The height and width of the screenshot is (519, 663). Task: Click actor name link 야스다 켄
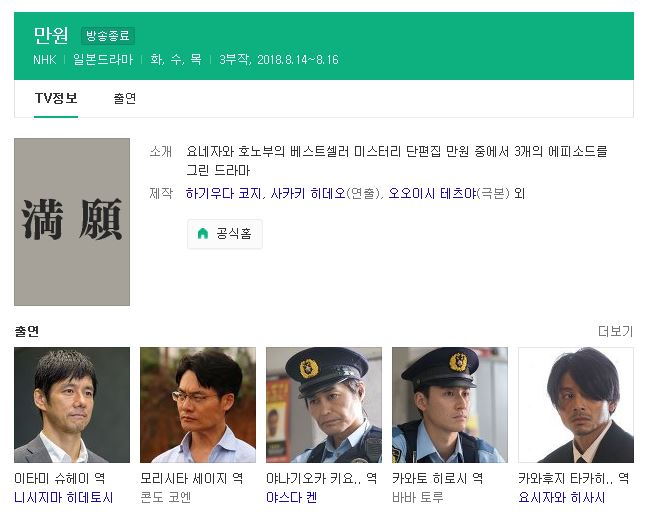pos(291,497)
